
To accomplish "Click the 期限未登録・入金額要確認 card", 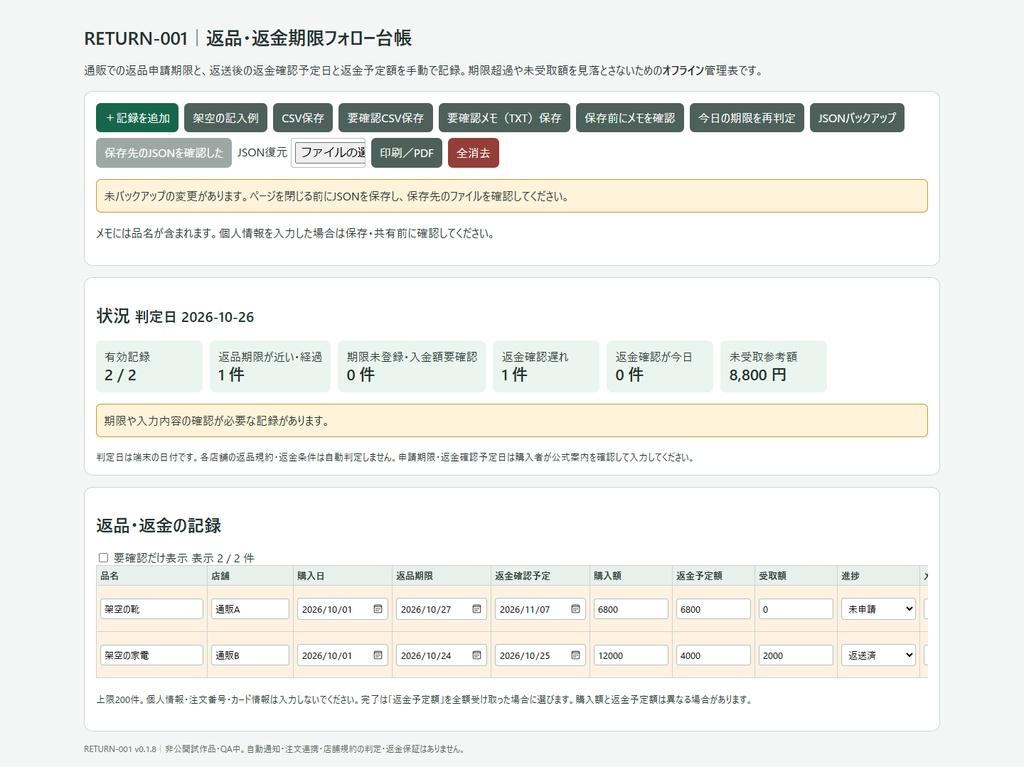I will (412, 367).
